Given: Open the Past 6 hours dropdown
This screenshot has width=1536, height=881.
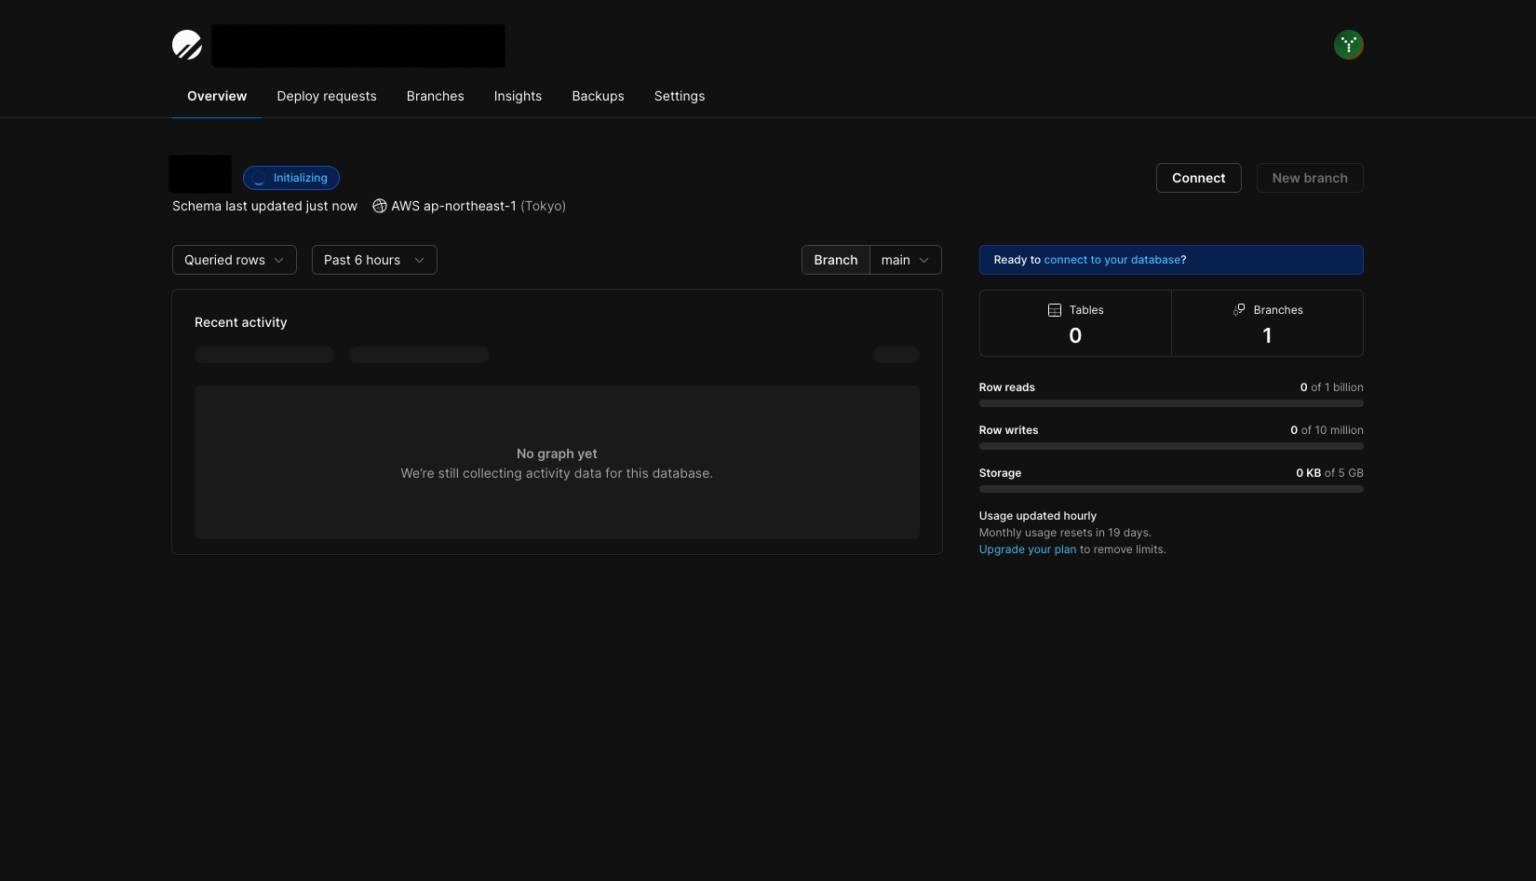Looking at the screenshot, I should (374, 260).
